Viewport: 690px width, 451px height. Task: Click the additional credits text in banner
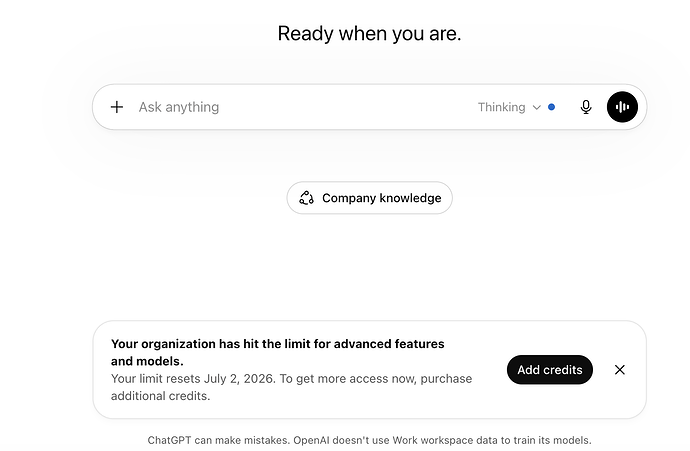160,396
